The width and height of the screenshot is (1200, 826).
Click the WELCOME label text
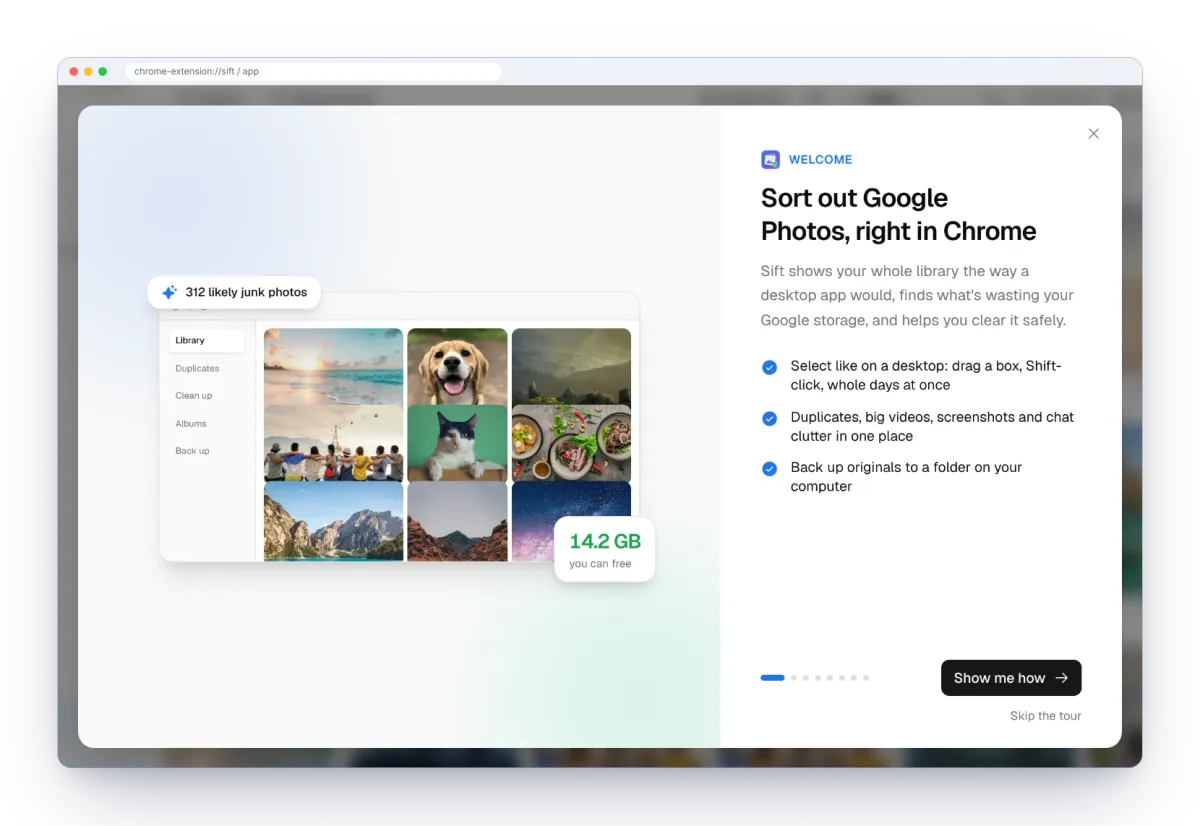[x=820, y=159]
